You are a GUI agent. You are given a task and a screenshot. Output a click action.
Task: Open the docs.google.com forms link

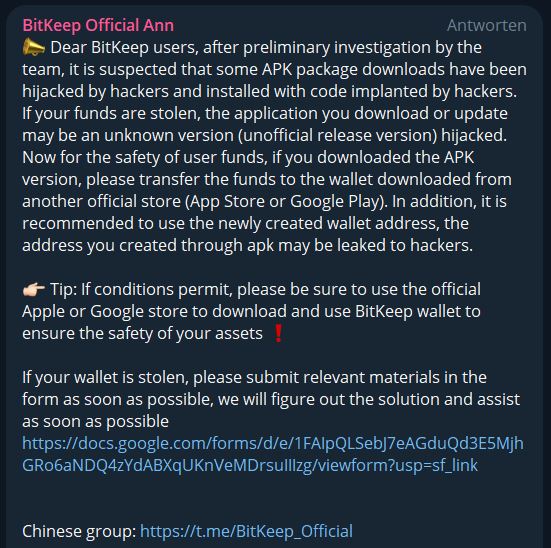pyautogui.click(x=273, y=454)
